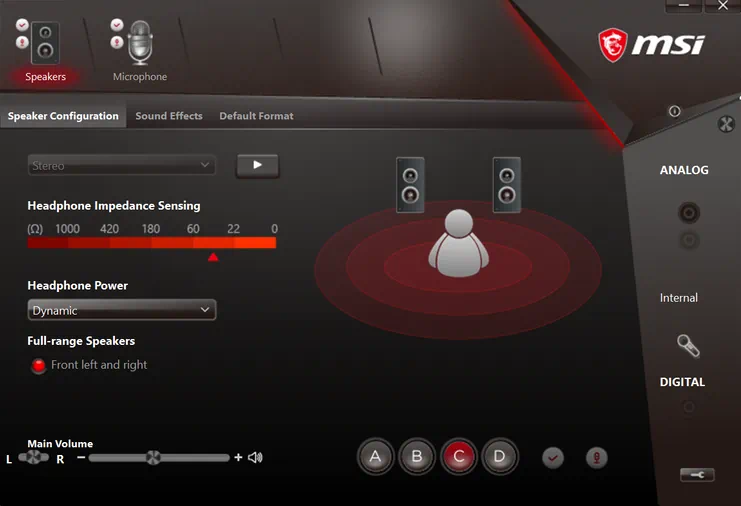This screenshot has width=741, height=506.
Task: Set Microphone as default communication device
Action: pyautogui.click(x=117, y=43)
